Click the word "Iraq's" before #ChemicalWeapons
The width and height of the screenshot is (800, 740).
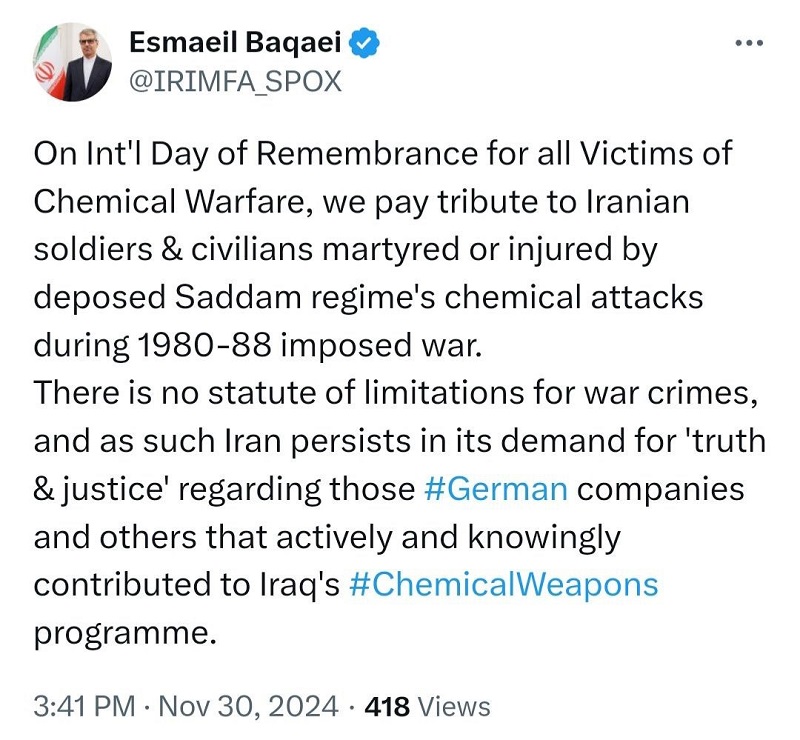(299, 586)
